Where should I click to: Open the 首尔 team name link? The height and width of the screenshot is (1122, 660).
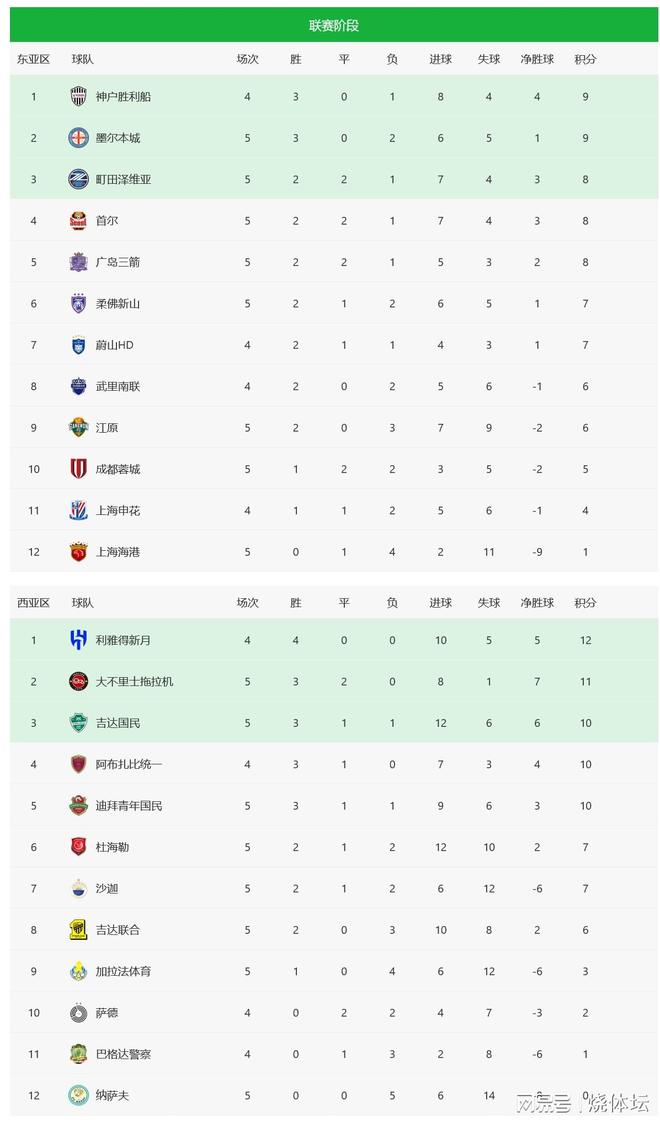coord(107,221)
